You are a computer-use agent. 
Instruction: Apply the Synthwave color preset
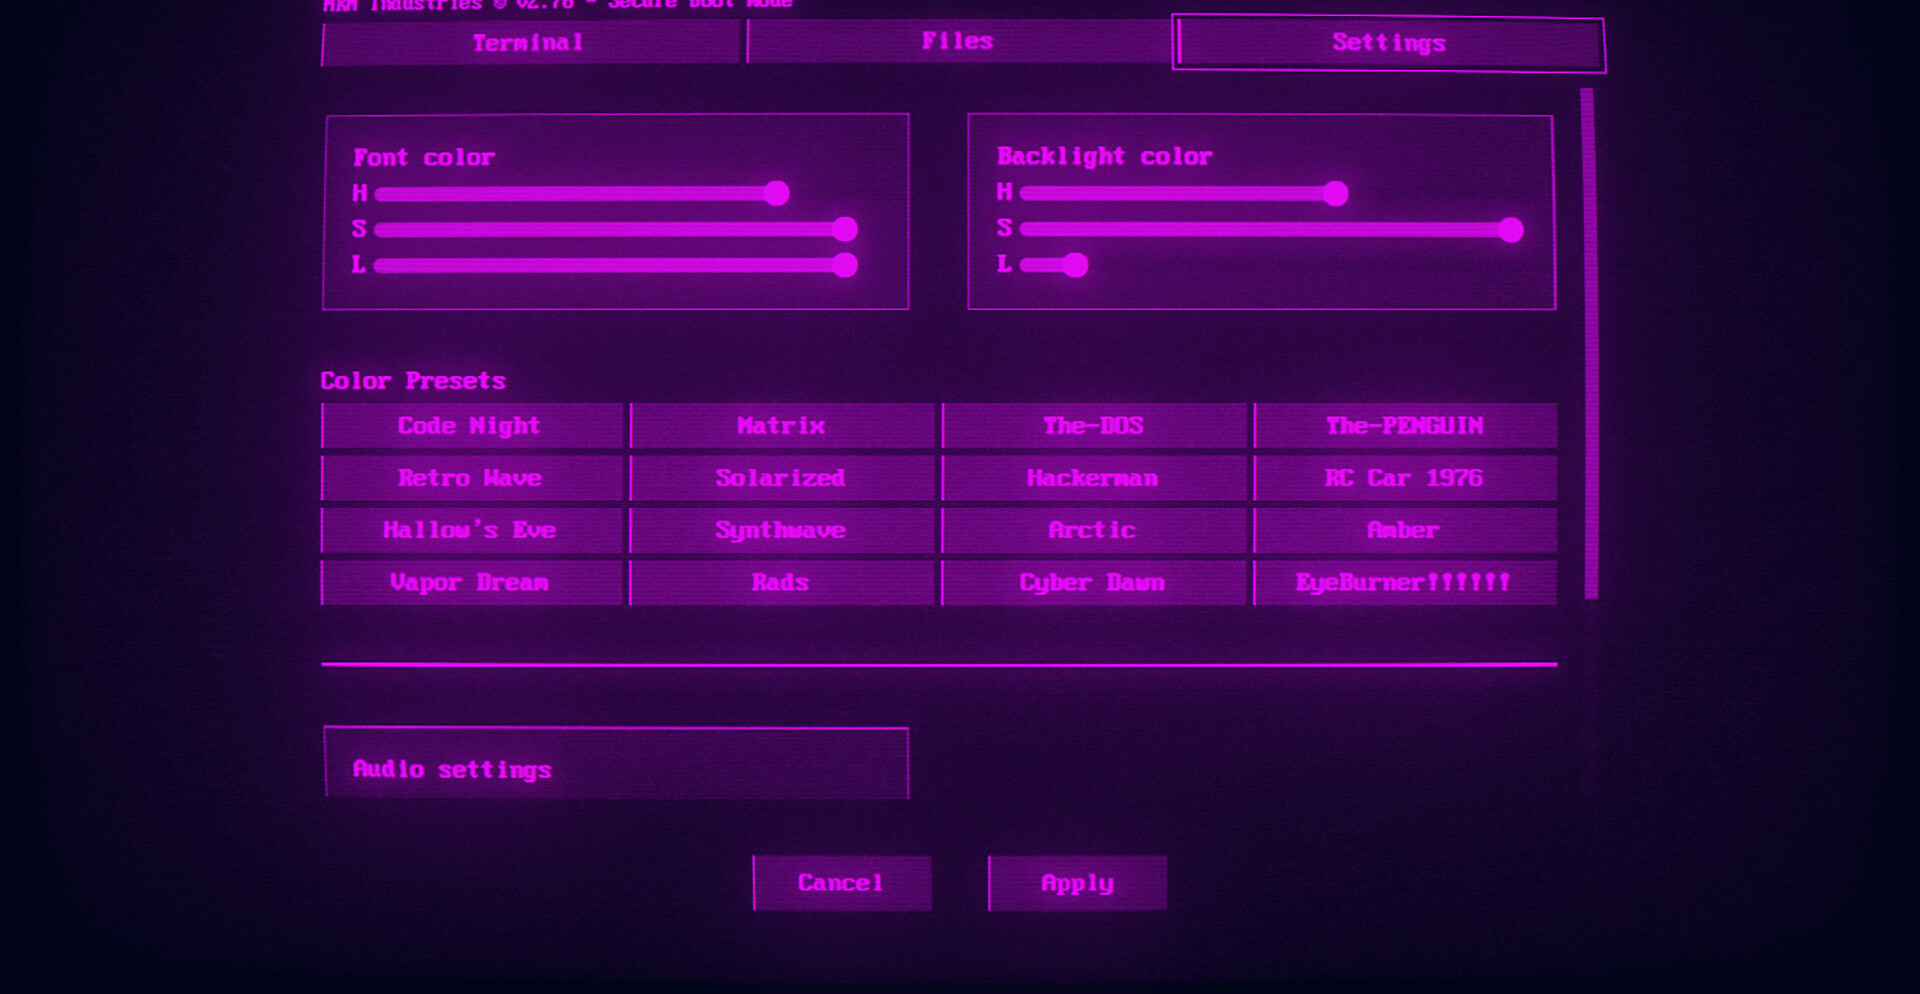point(781,530)
